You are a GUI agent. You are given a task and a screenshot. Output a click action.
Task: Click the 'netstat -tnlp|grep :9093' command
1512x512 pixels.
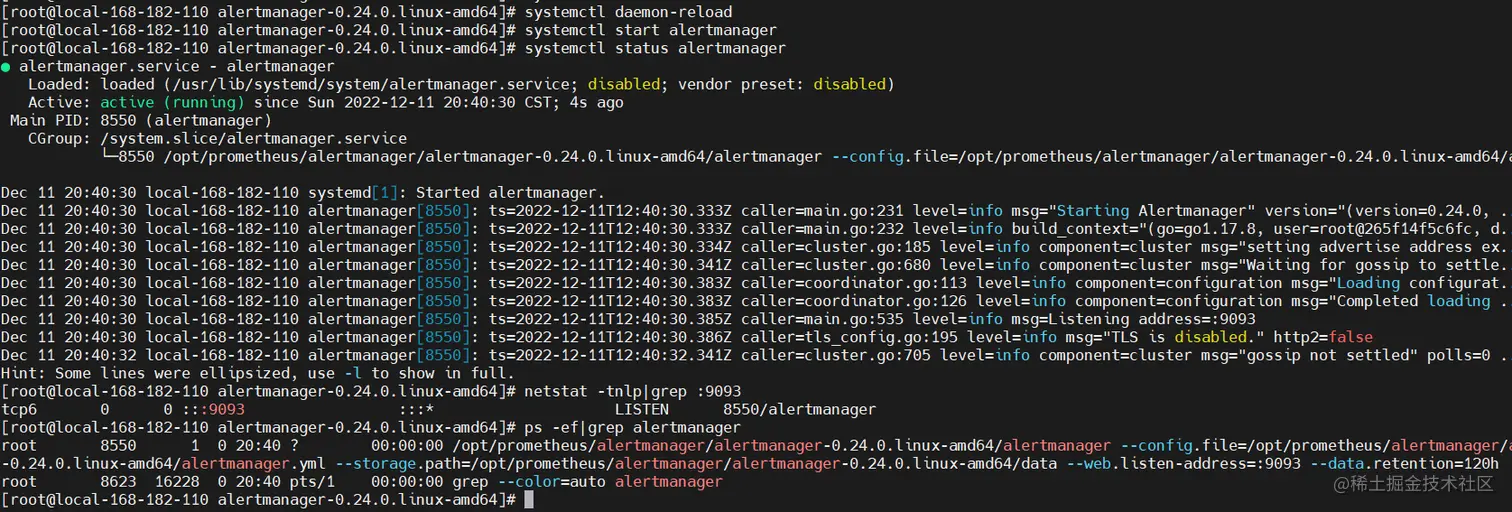[633, 390]
